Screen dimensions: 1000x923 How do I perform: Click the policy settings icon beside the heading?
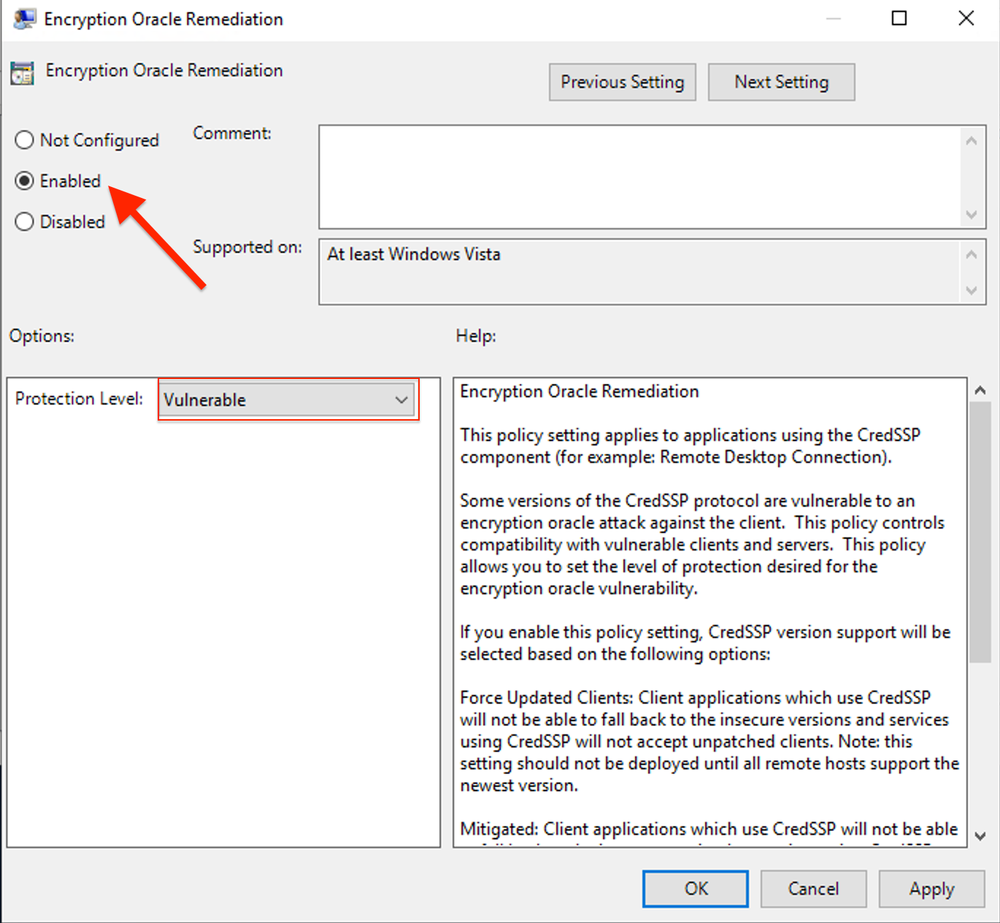[x=24, y=71]
